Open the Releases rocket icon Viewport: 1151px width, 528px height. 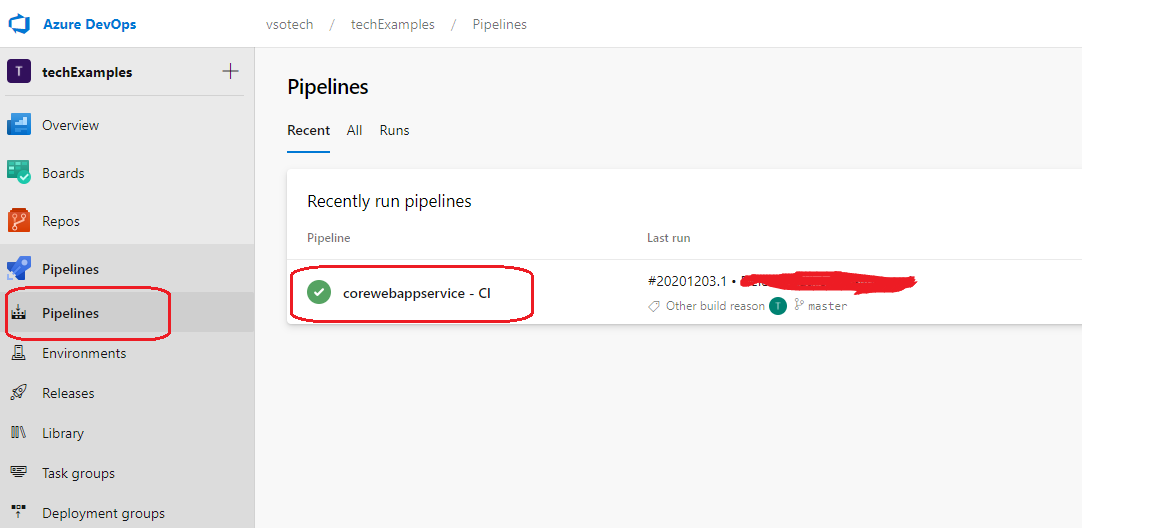[x=18, y=393]
